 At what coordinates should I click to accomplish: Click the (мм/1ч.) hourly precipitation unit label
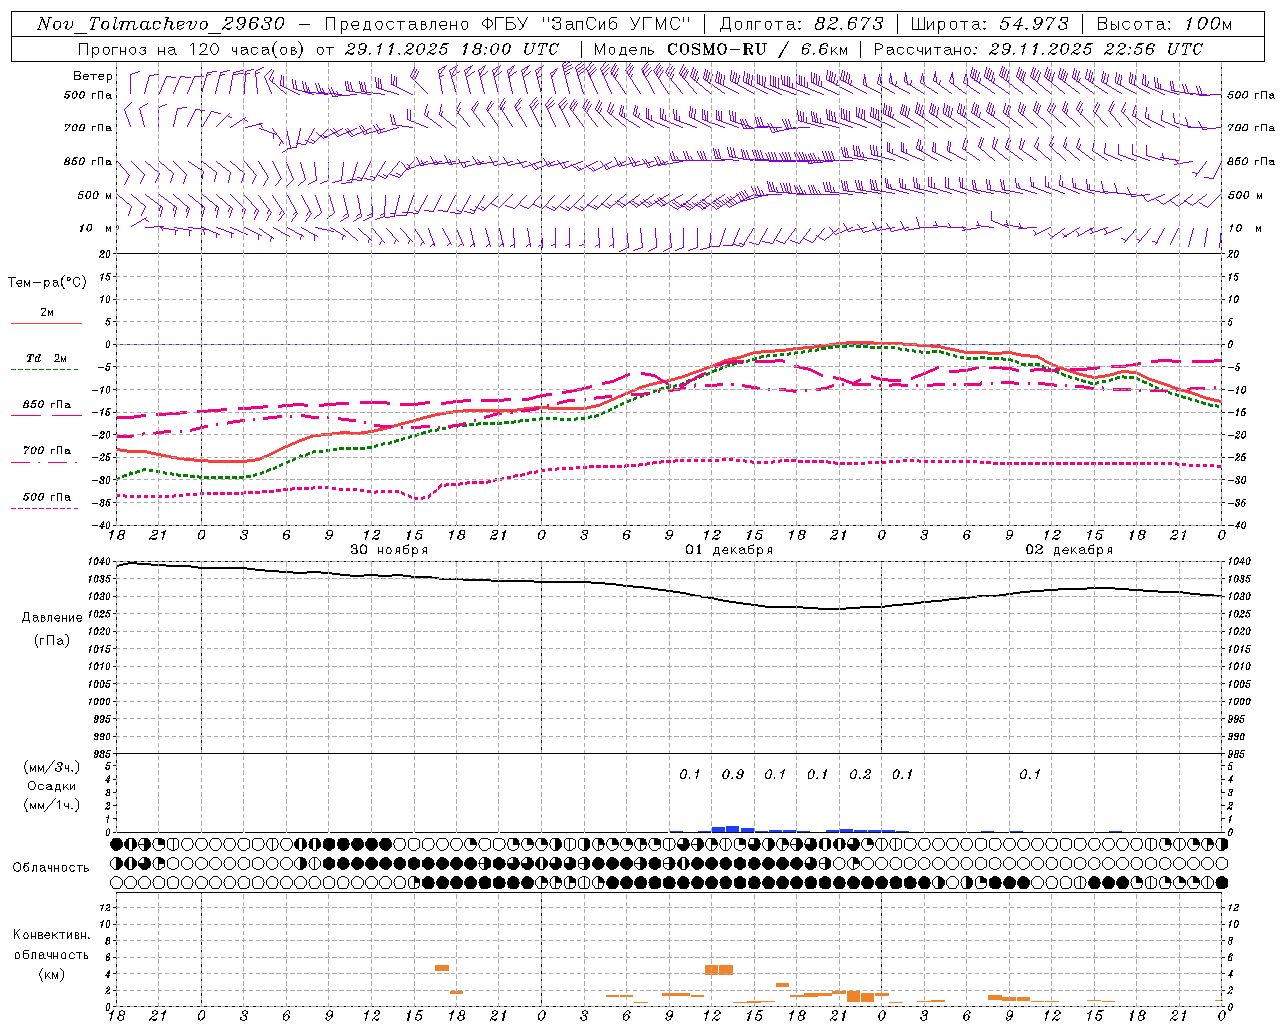pos(52,805)
